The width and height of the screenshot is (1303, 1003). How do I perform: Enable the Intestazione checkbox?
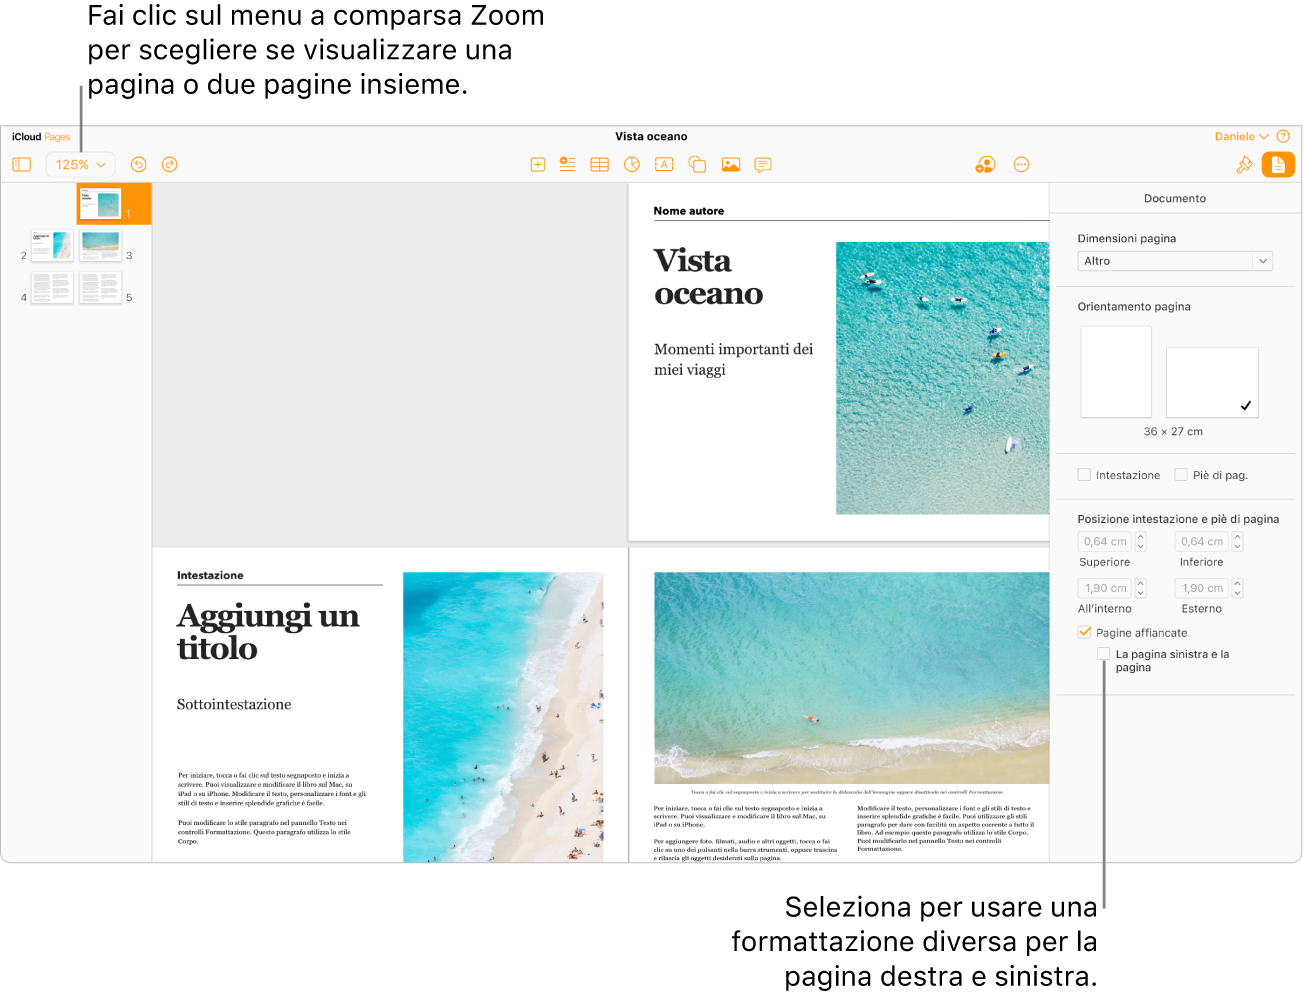[x=1084, y=475]
